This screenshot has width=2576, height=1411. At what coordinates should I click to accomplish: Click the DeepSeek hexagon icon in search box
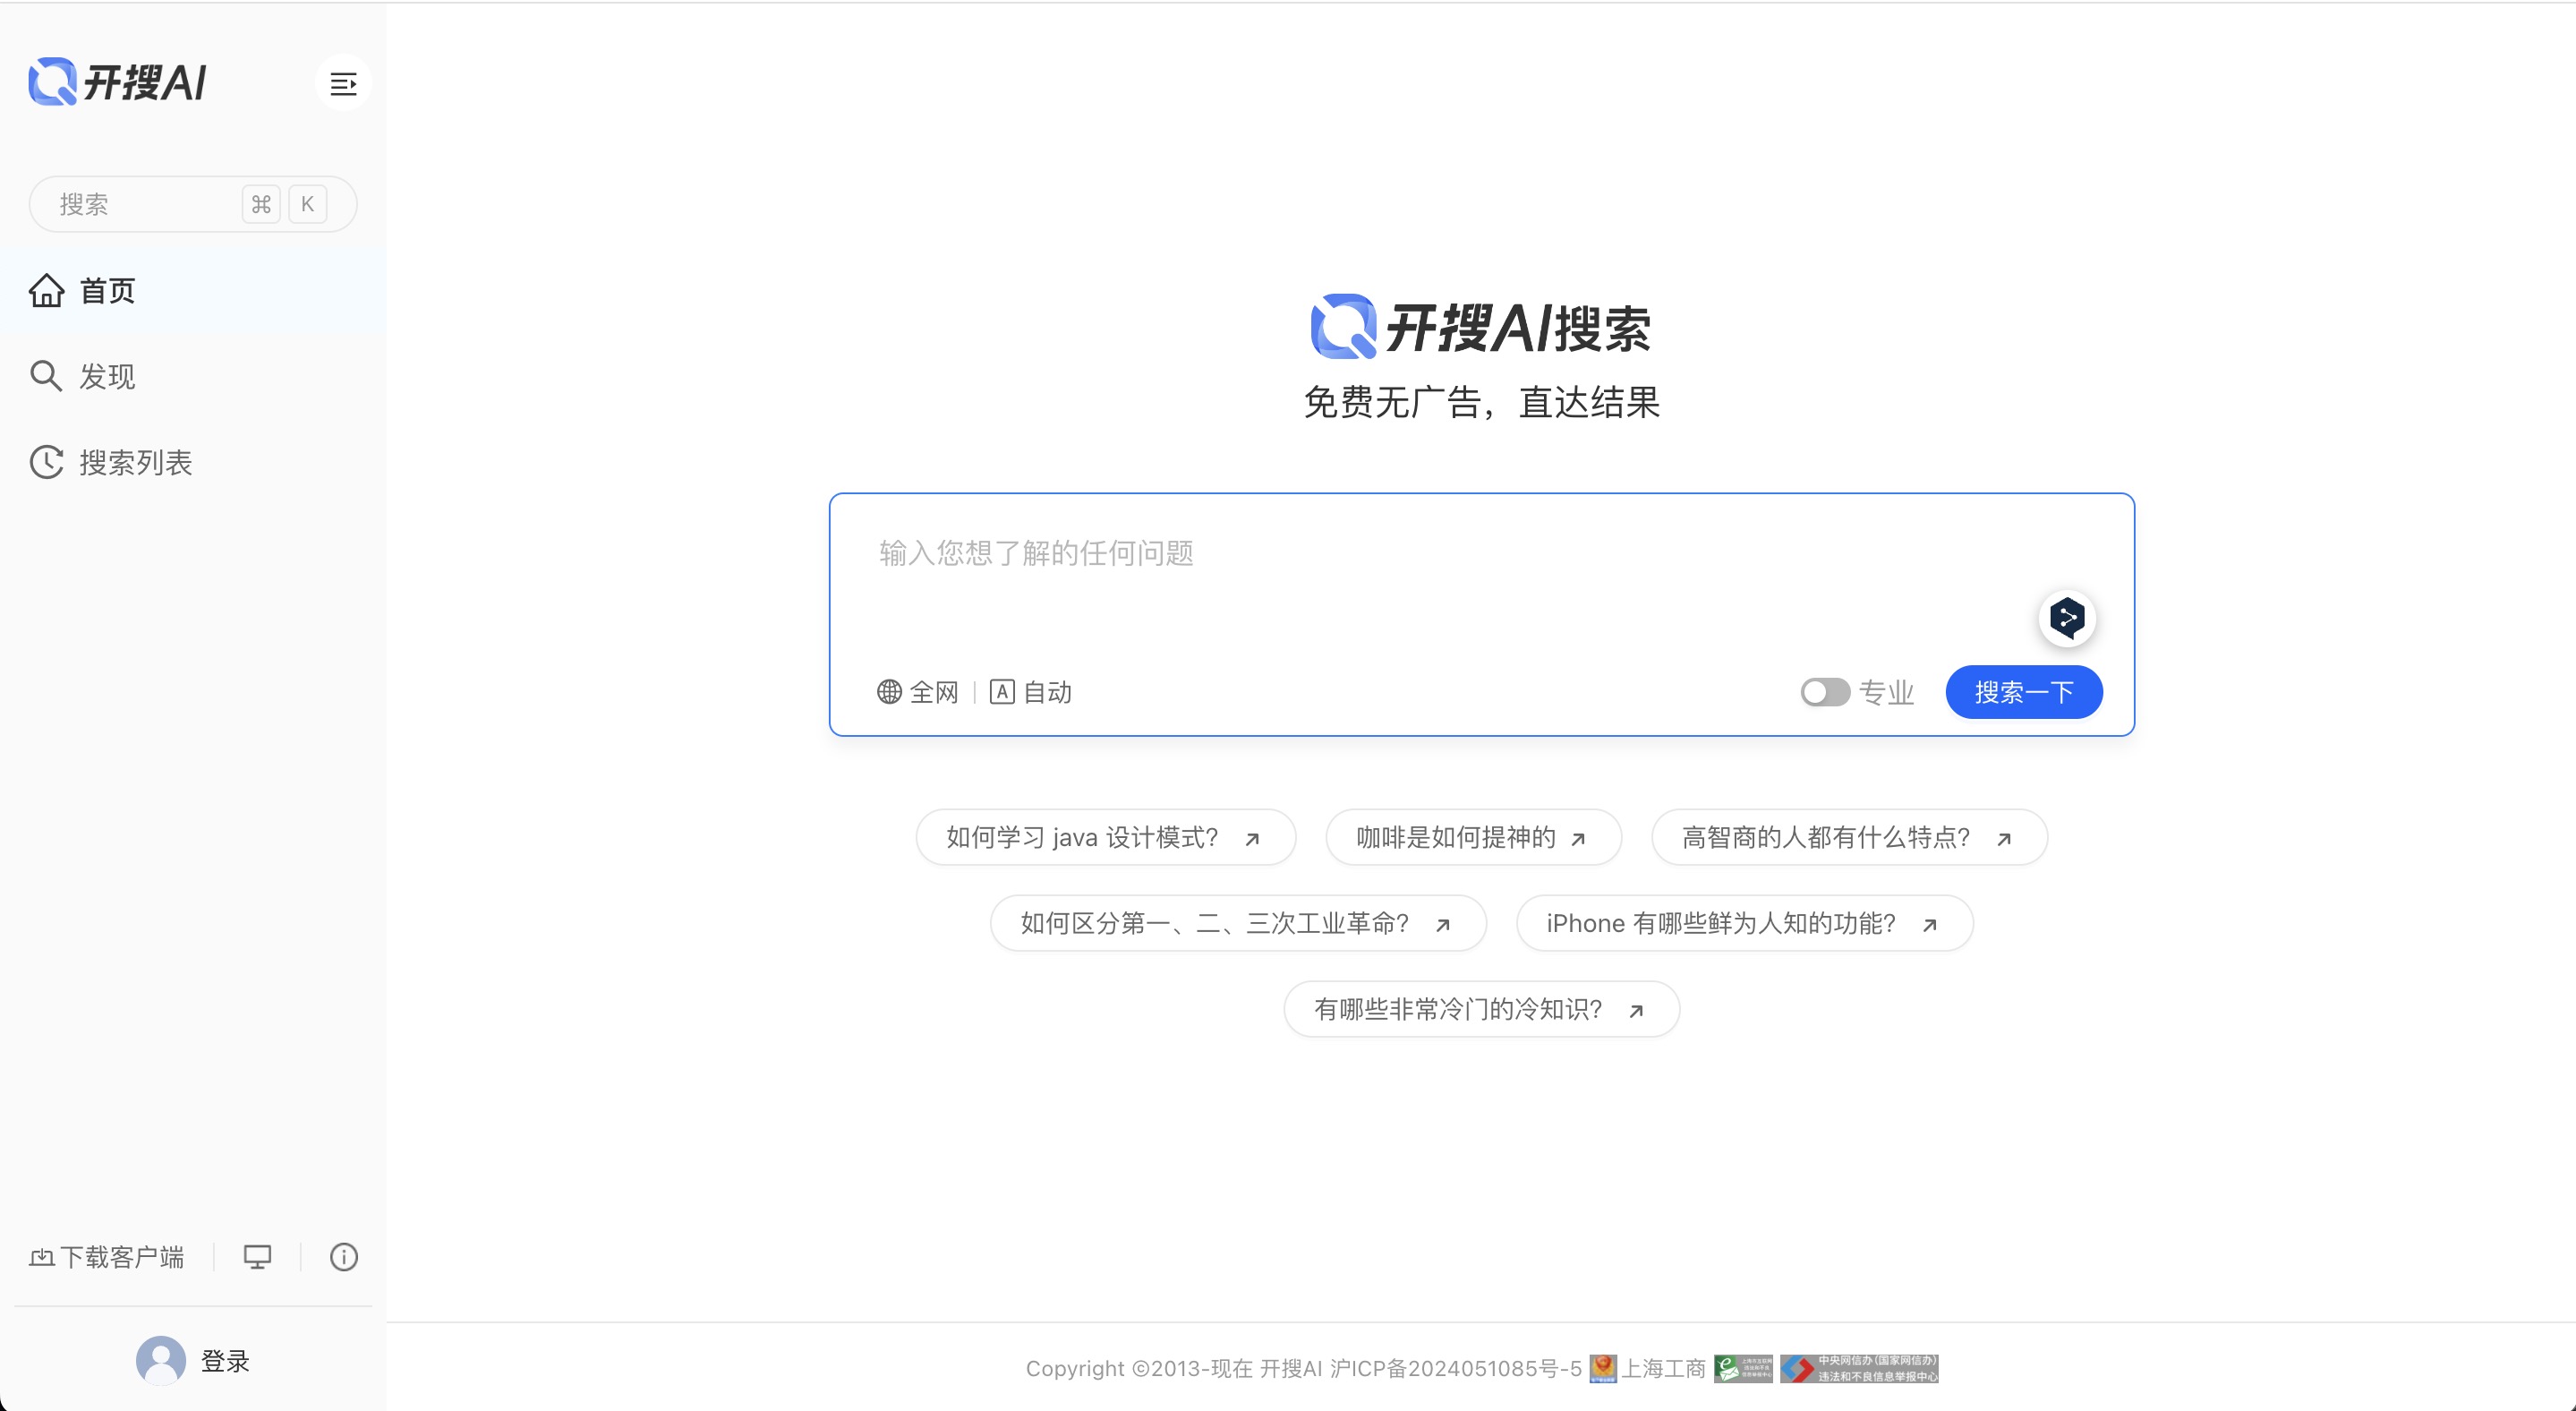2067,618
